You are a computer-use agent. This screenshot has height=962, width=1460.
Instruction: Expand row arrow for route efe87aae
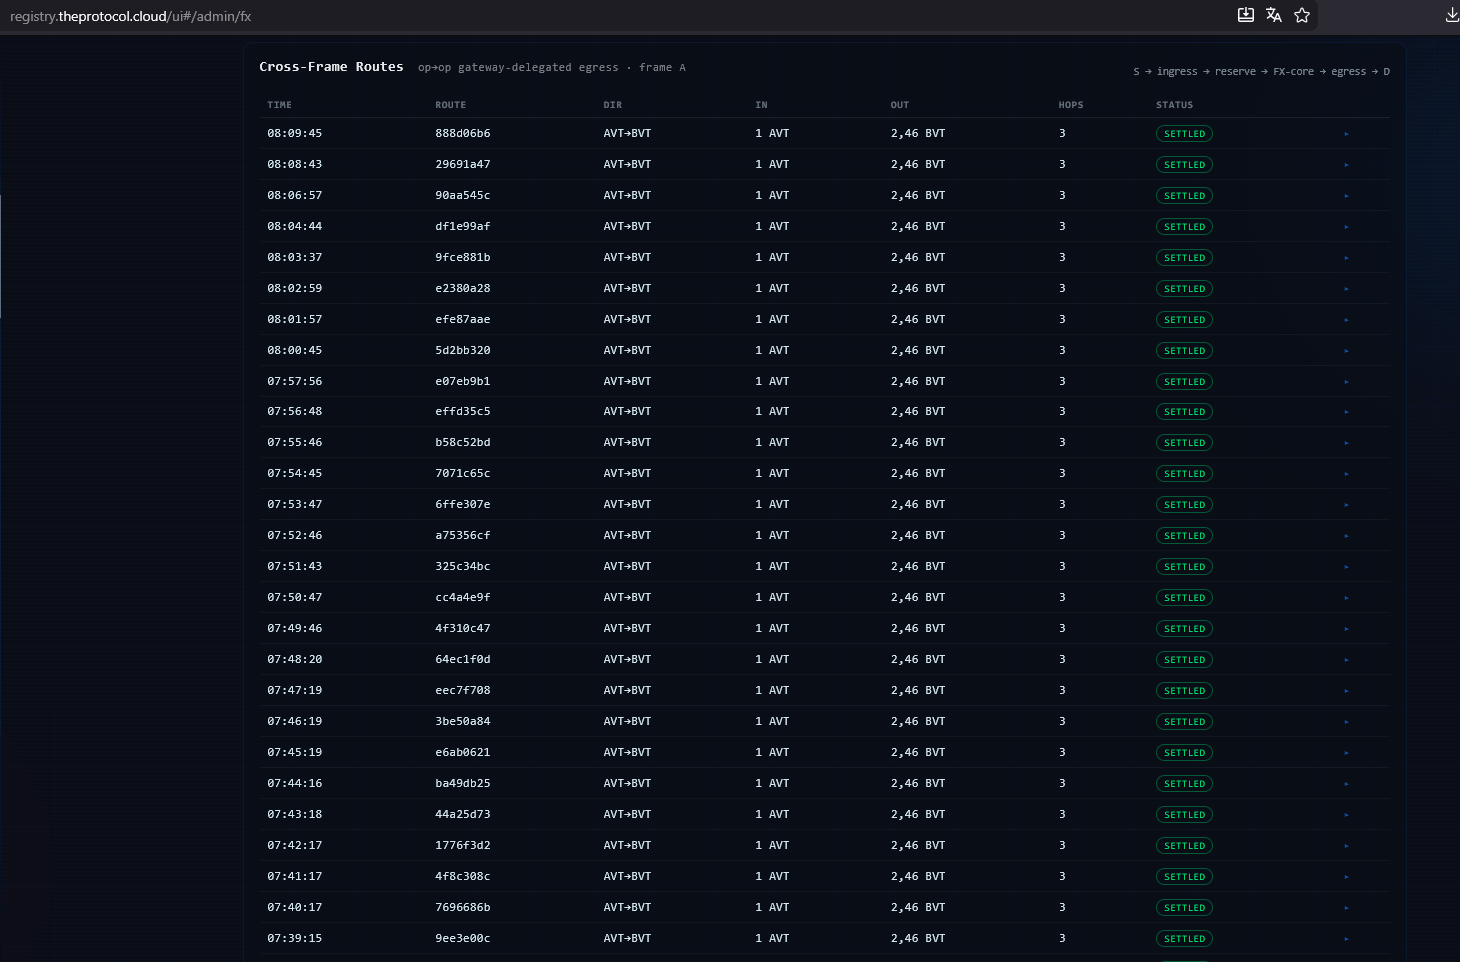pyautogui.click(x=1346, y=320)
